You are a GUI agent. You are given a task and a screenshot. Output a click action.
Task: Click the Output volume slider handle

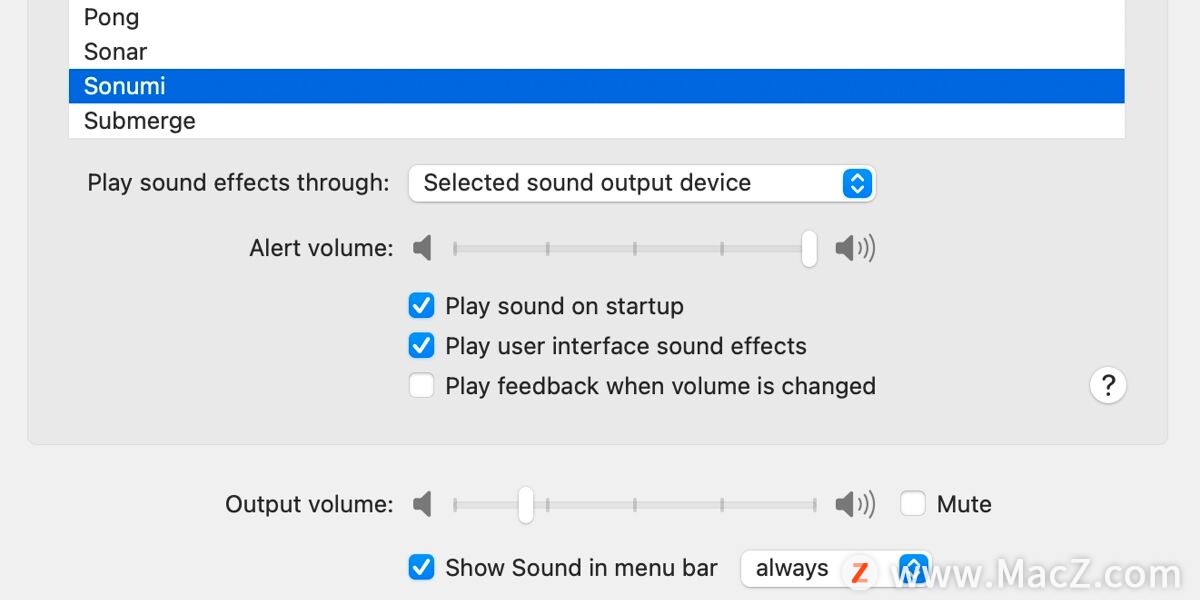pyautogui.click(x=525, y=504)
